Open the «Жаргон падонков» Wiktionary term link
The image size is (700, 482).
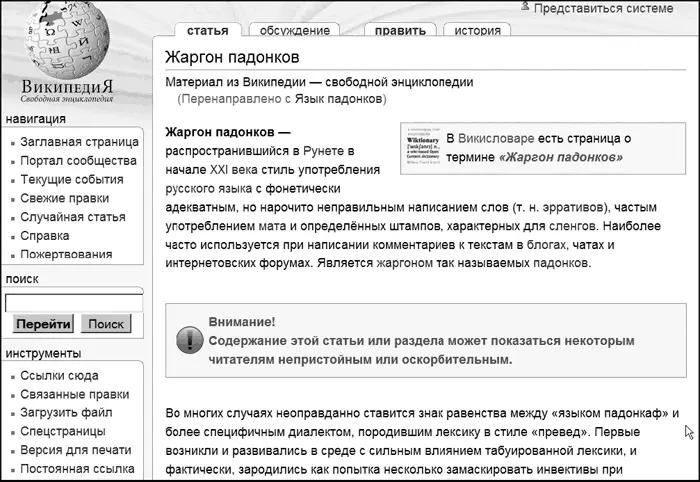coord(561,157)
